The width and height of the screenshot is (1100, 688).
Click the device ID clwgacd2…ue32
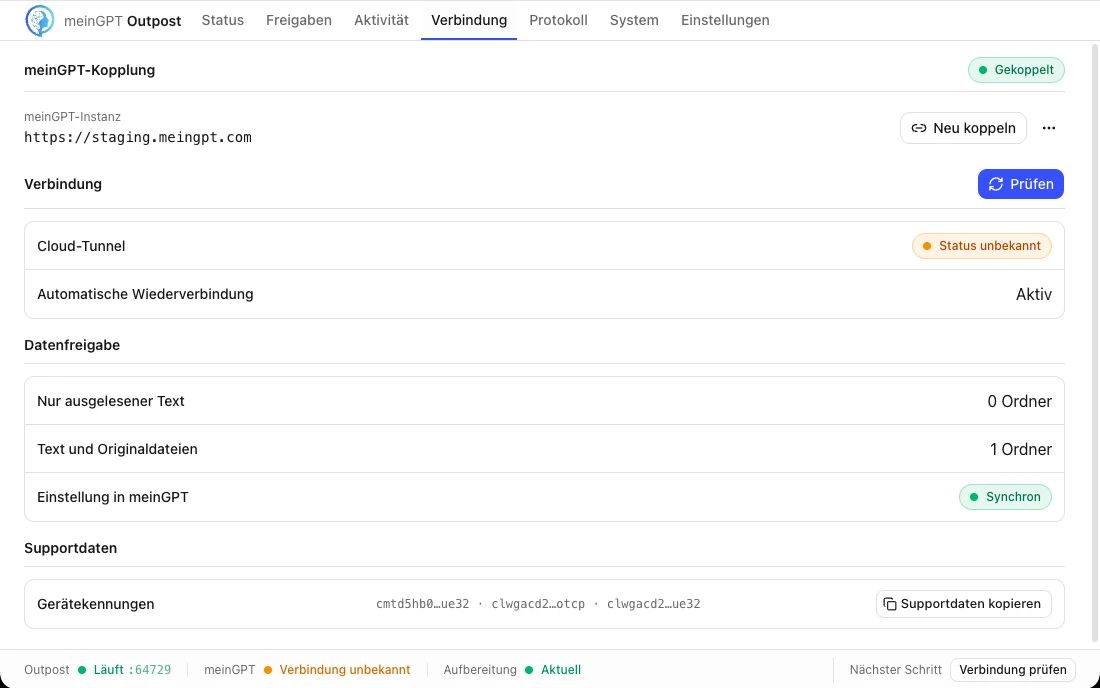pos(653,604)
